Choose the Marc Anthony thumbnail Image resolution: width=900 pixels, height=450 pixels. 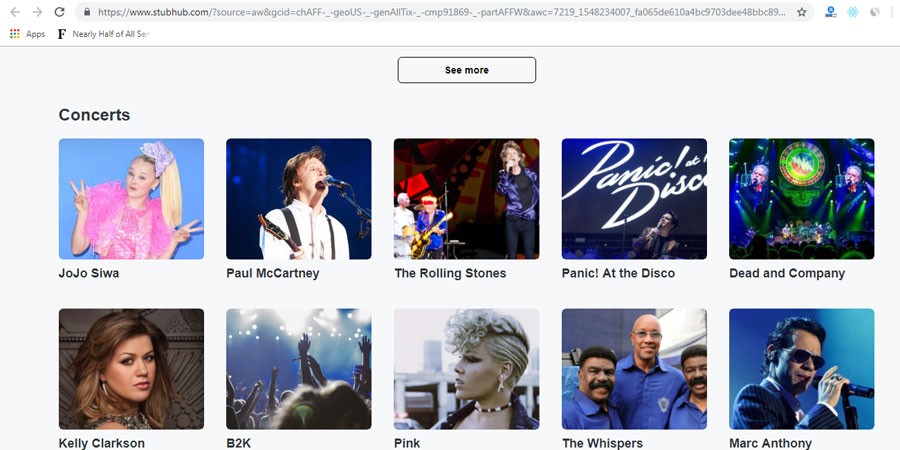tap(801, 368)
